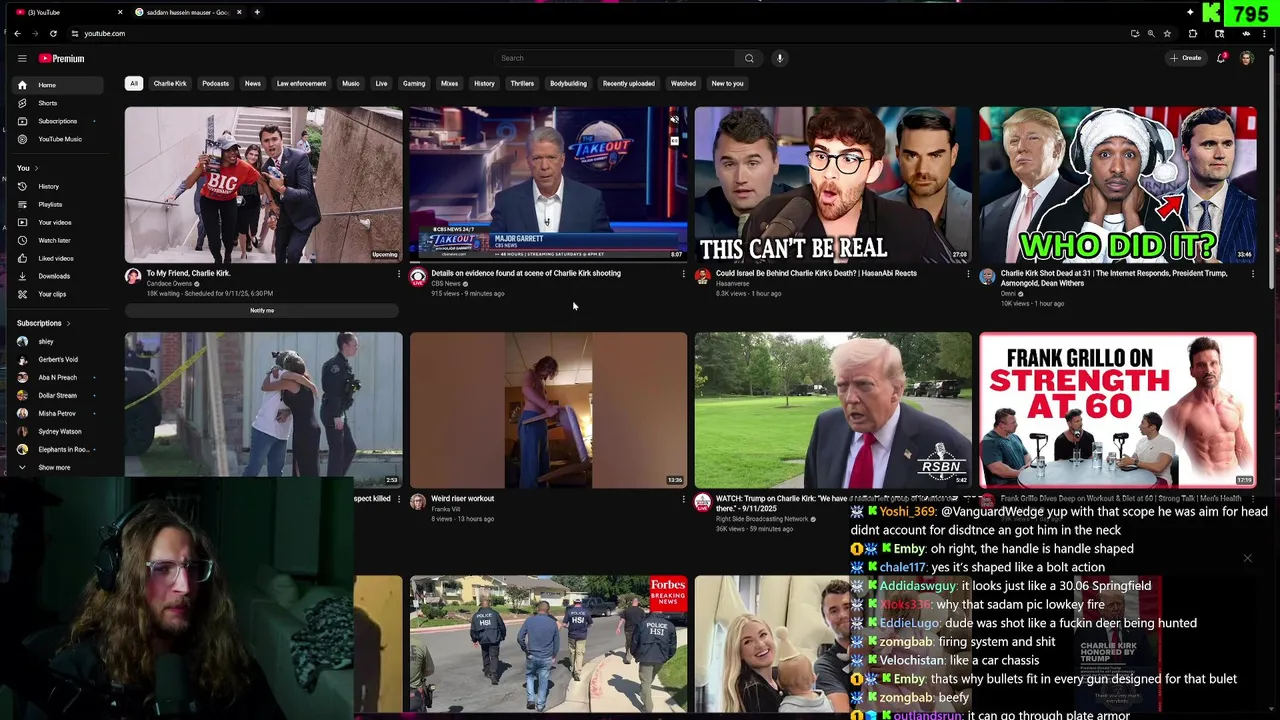
Task: Open Watch later list
Action: pyautogui.click(x=58, y=240)
